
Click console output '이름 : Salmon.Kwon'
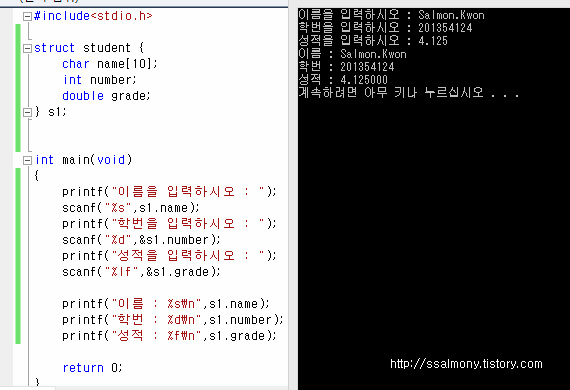353,54
